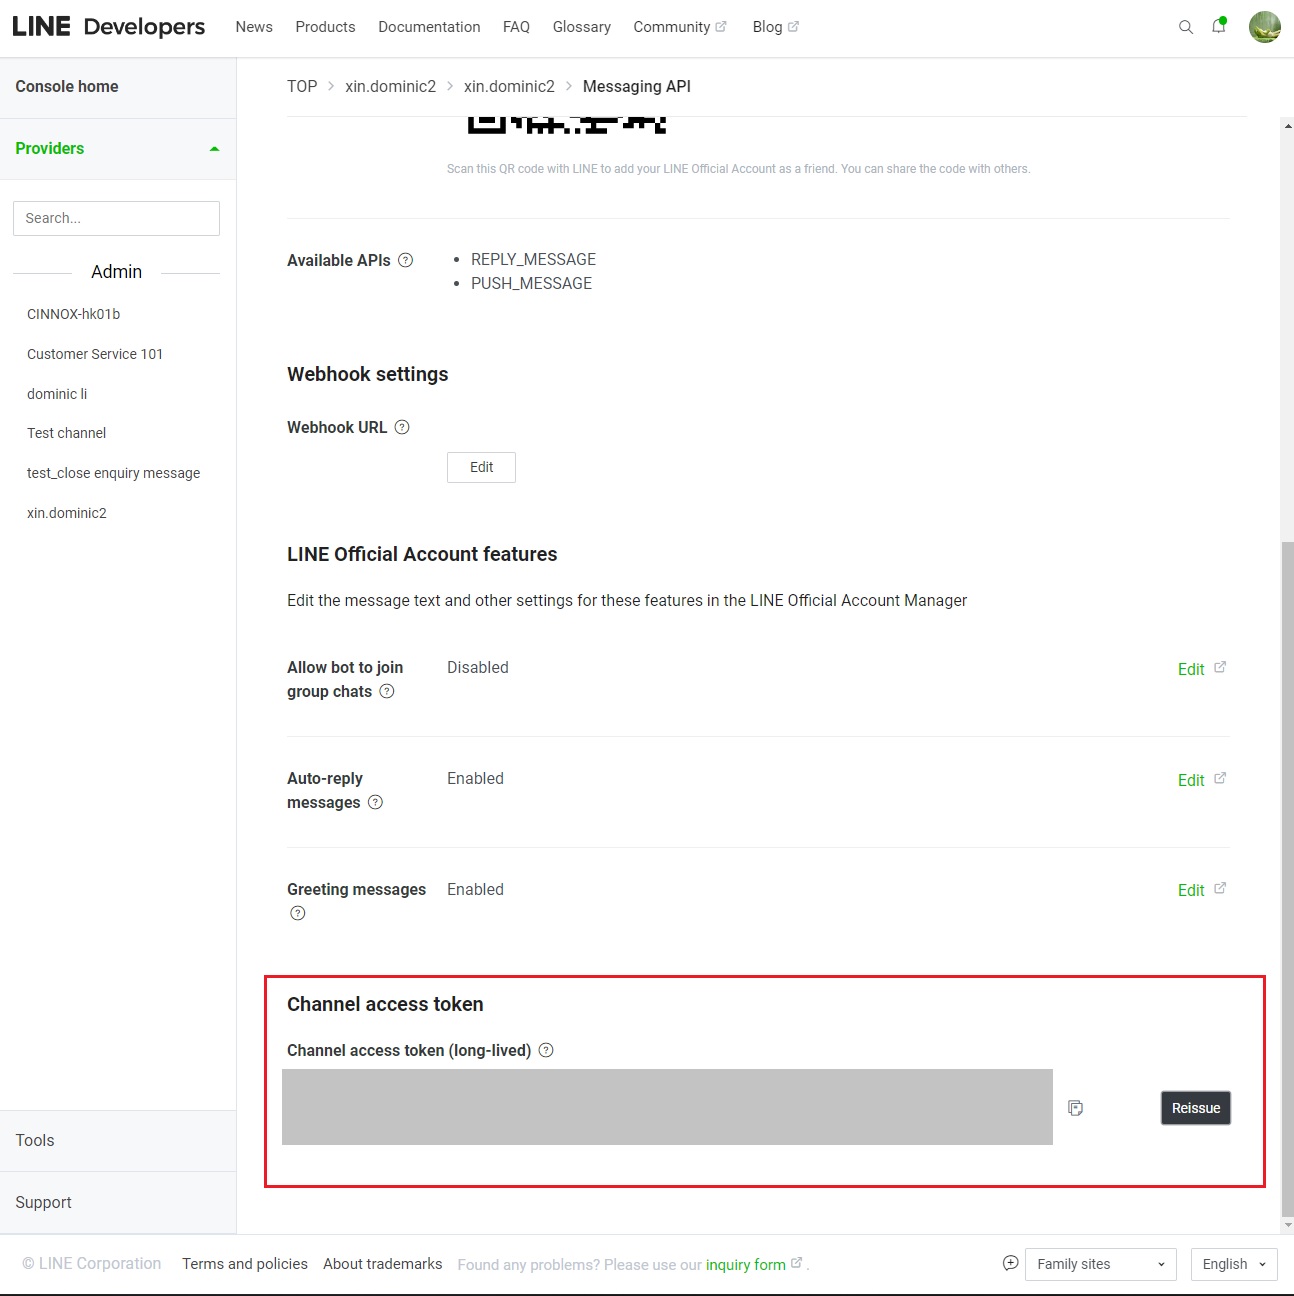Click the LINE Developers logo
The height and width of the screenshot is (1296, 1294).
pos(108,27)
